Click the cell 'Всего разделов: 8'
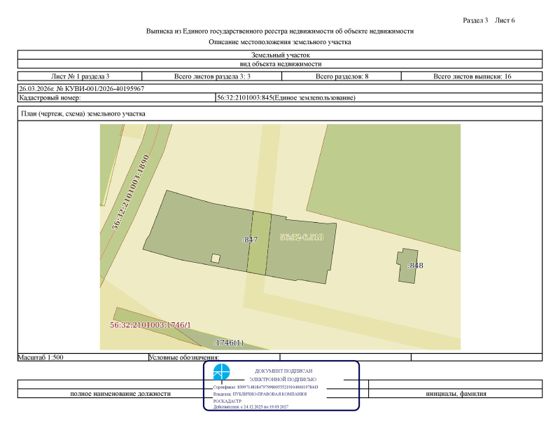This screenshot has height=433, width=560. point(341,76)
